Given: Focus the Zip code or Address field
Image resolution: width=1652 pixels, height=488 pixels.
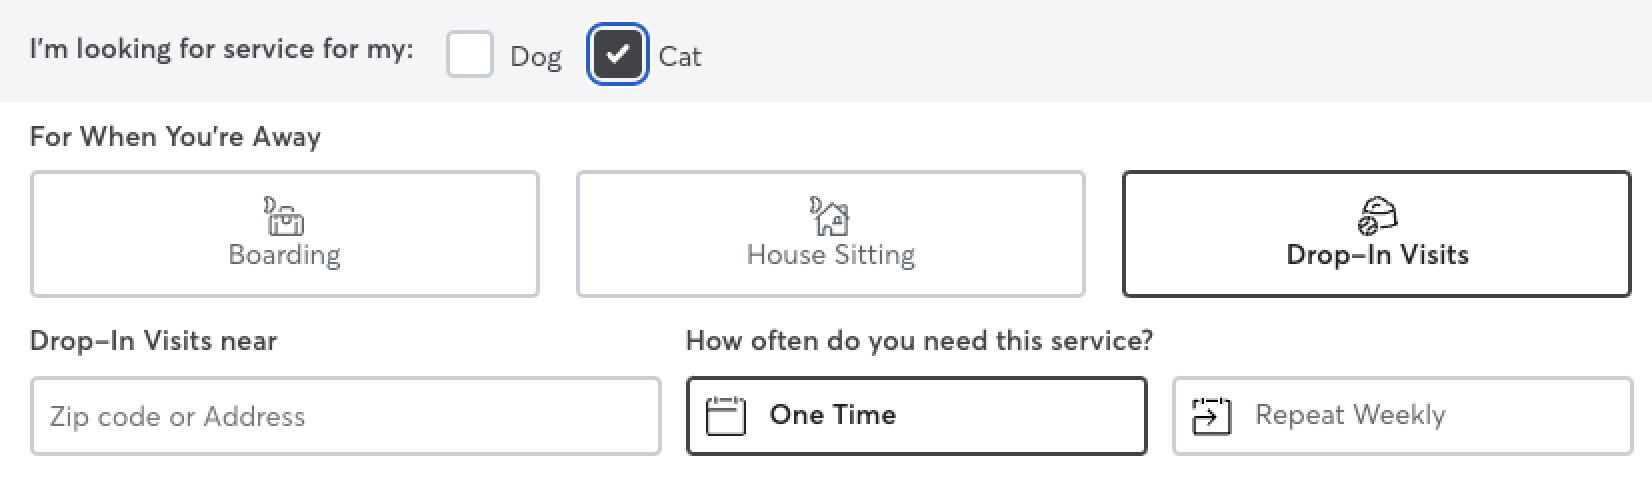Looking at the screenshot, I should 345,416.
